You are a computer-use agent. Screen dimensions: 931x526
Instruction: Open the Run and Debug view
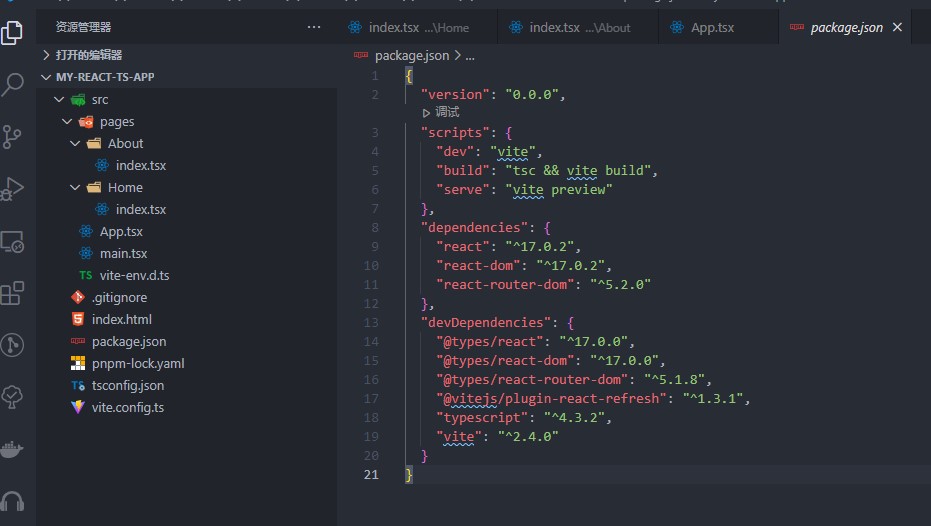(13, 189)
